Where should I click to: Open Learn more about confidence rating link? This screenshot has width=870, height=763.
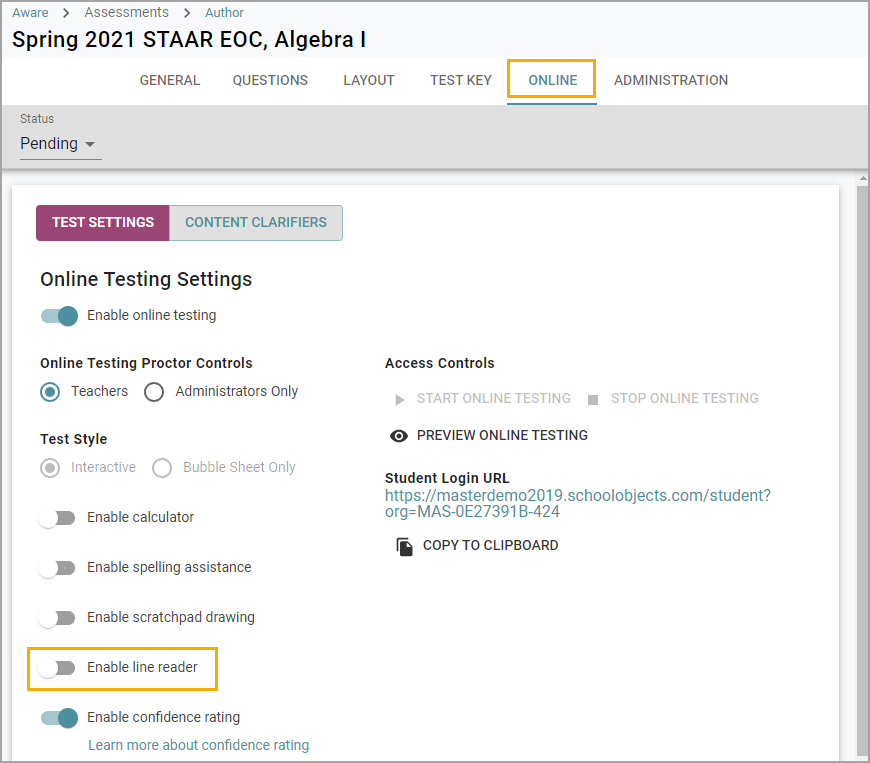199,745
